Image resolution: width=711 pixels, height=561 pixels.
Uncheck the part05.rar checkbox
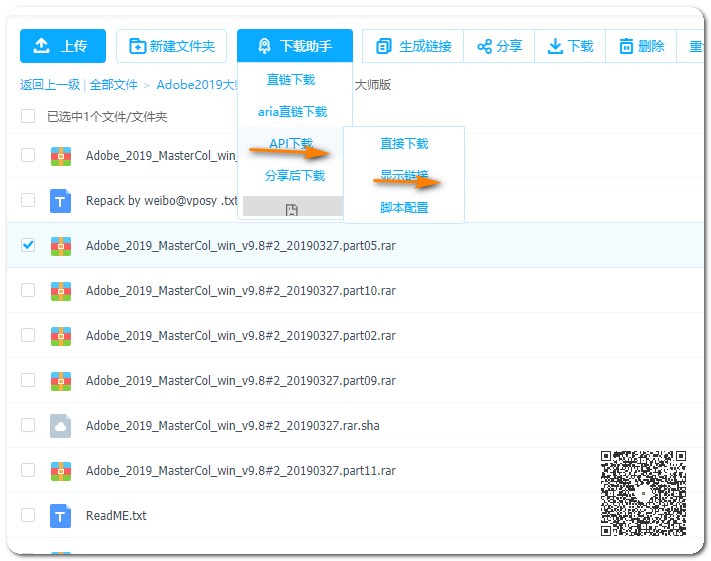[x=28, y=245]
